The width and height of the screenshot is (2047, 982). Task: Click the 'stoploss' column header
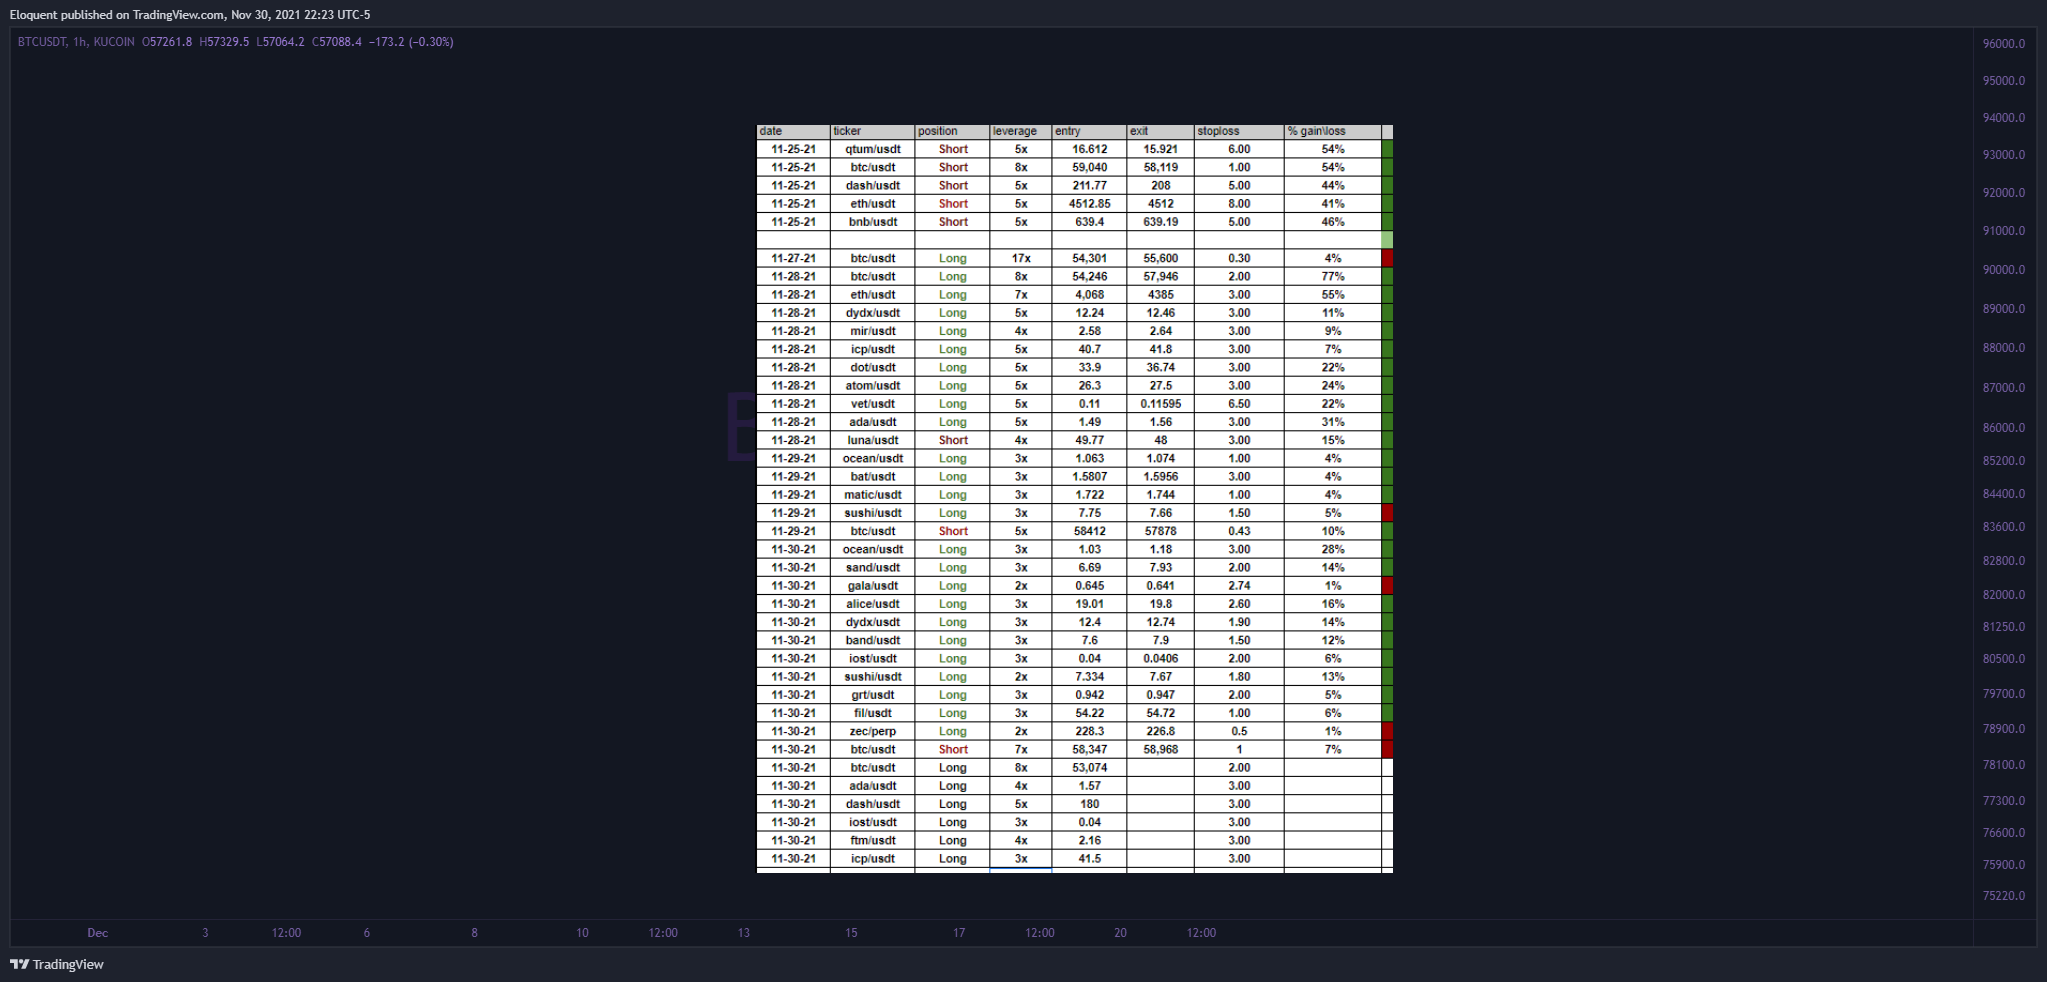click(x=1239, y=131)
